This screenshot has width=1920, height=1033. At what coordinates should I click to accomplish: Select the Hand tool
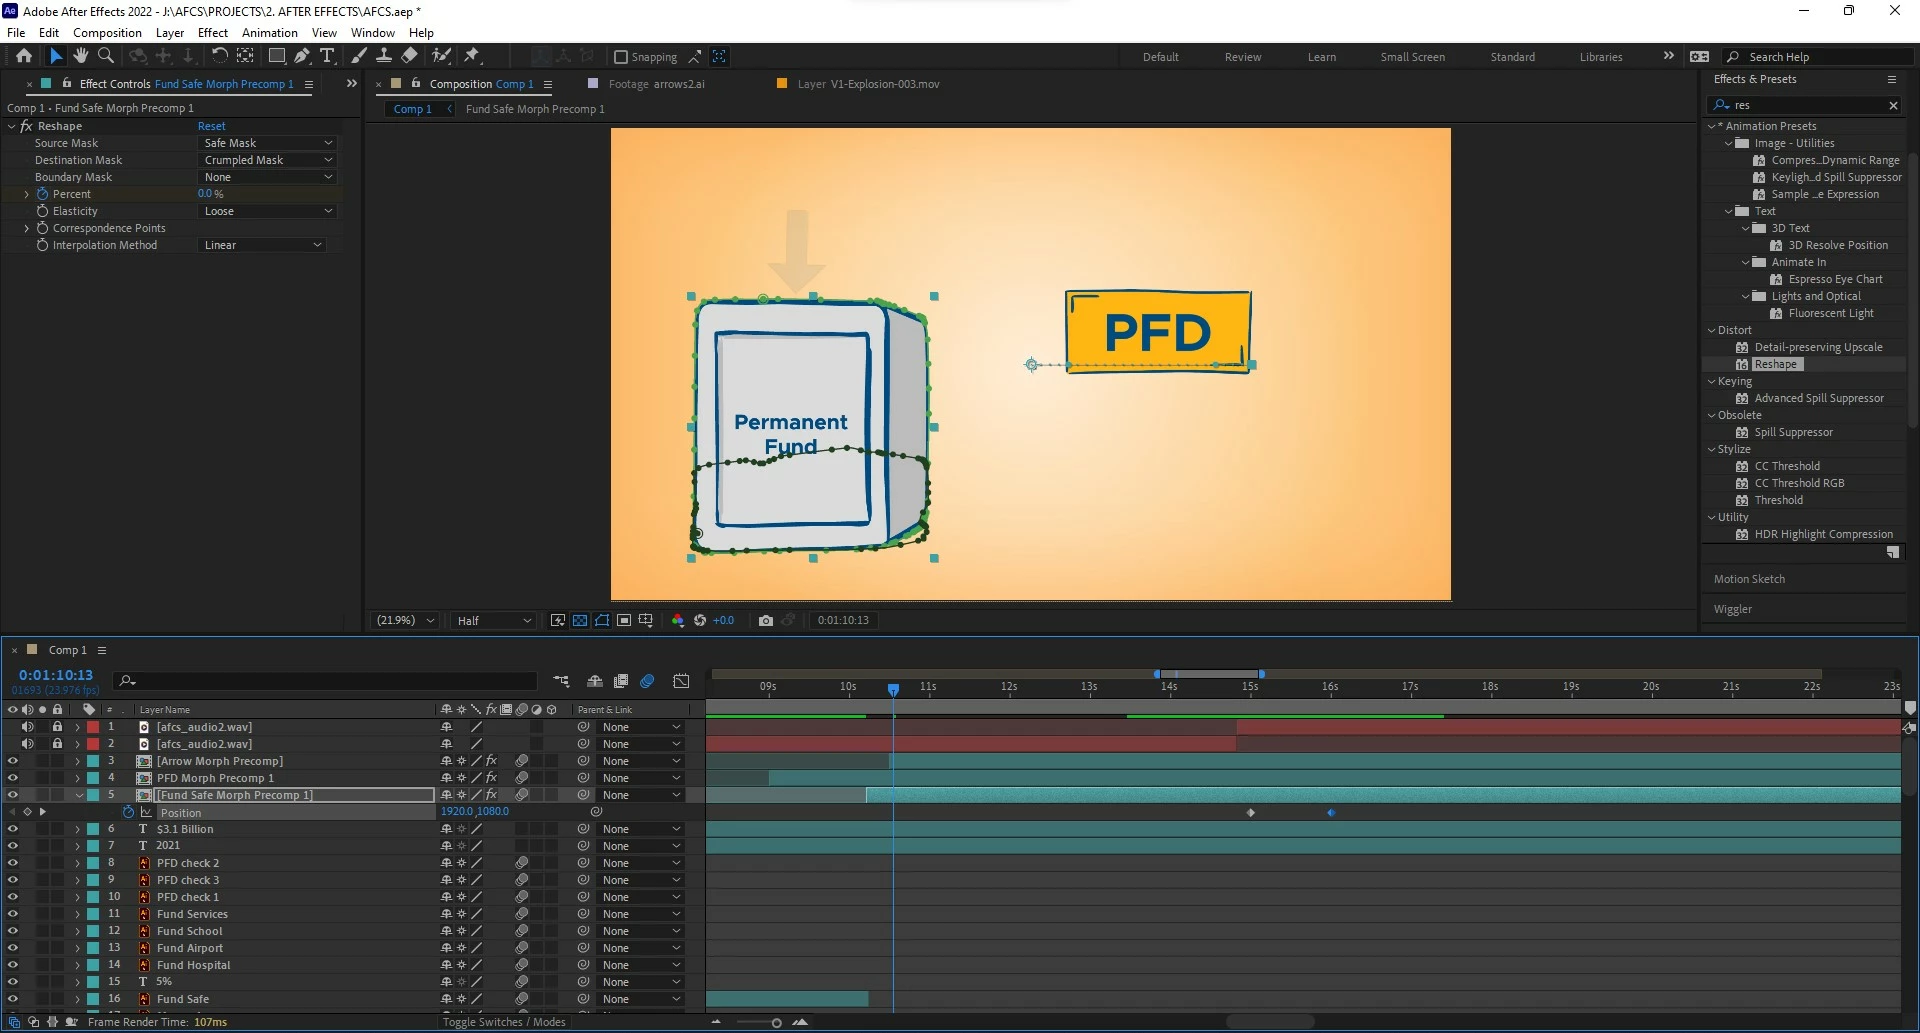[81, 56]
